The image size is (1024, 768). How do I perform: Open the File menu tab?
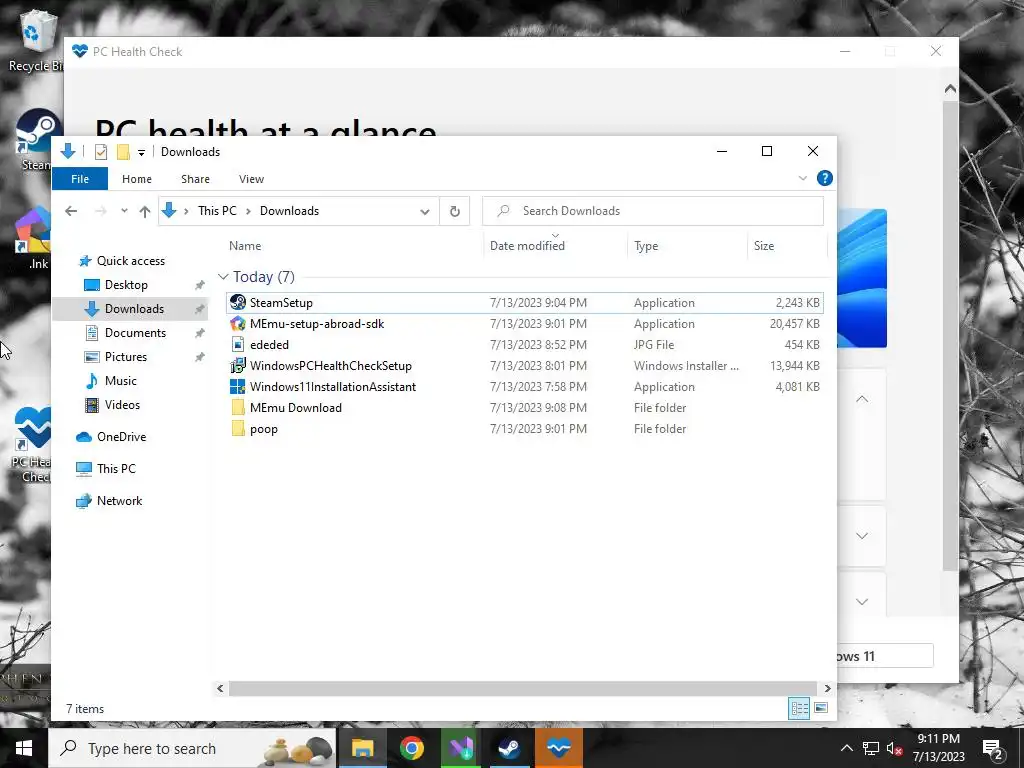click(x=80, y=179)
